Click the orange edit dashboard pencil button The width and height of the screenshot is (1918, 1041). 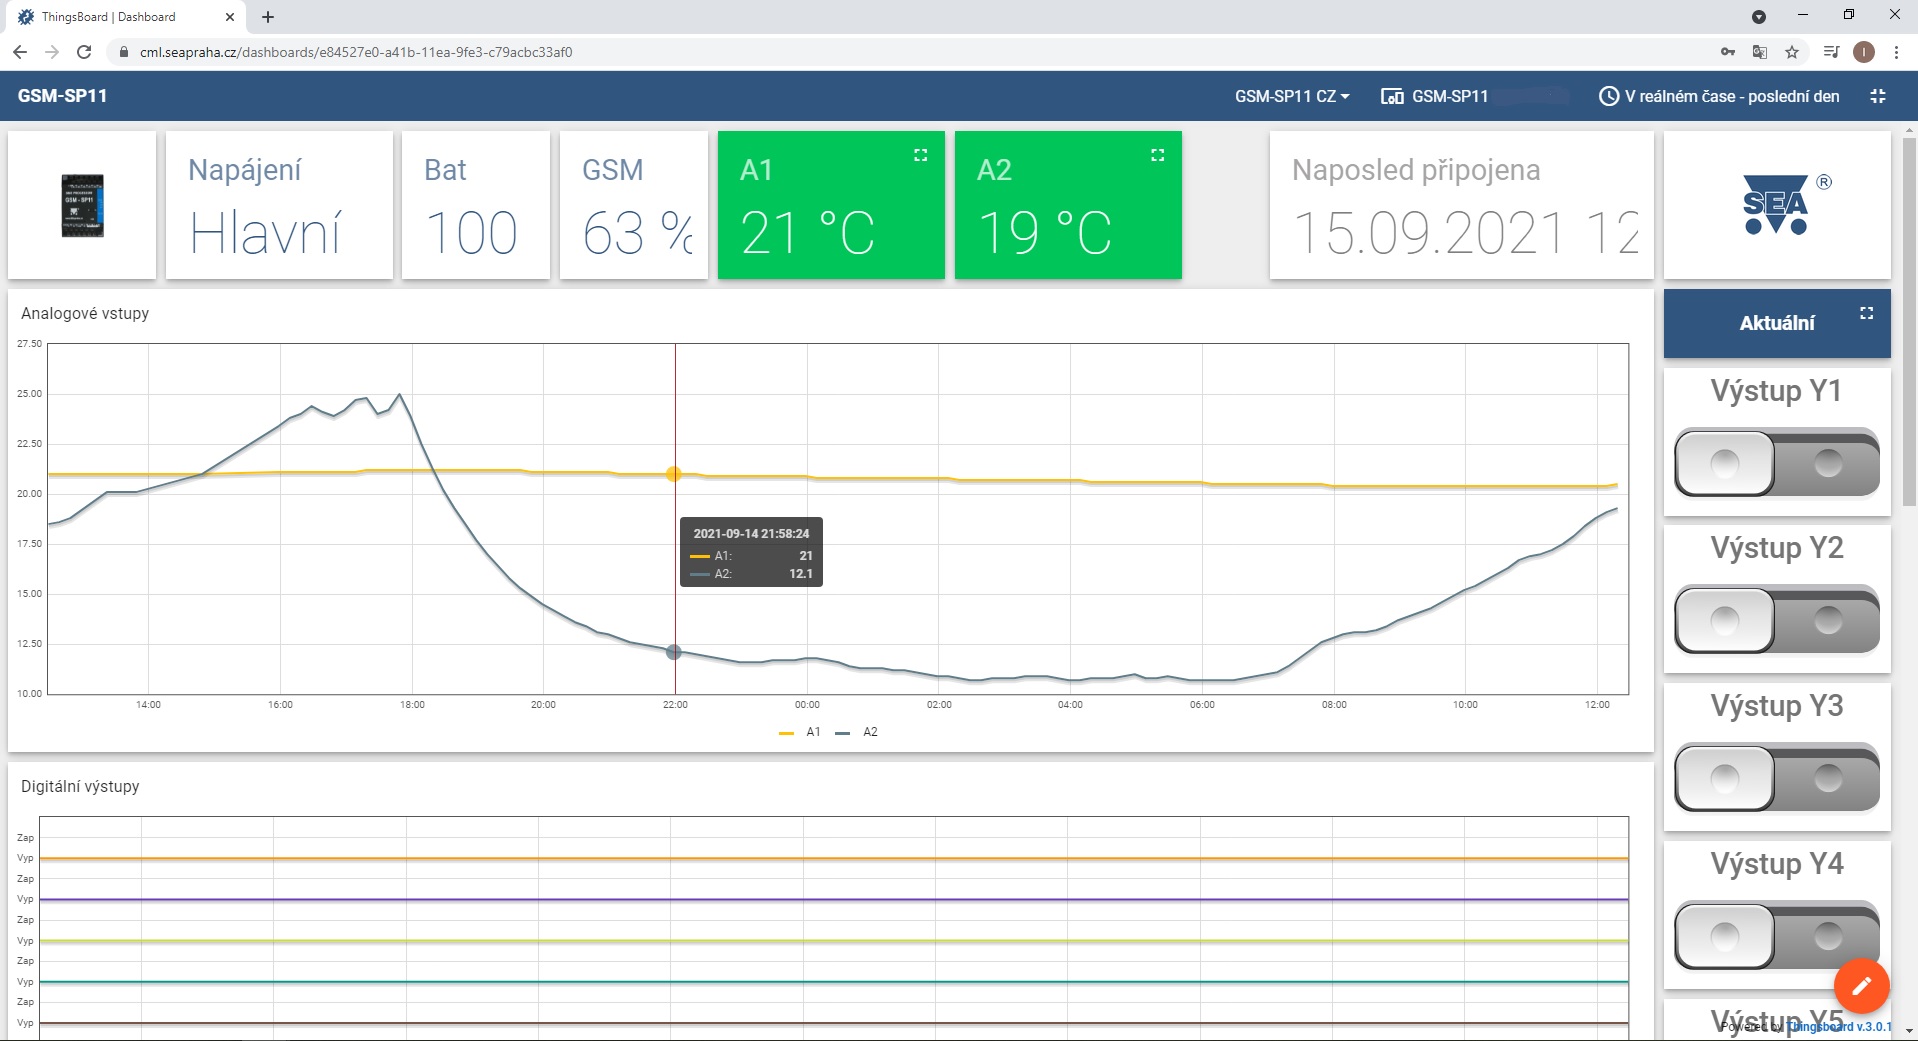pyautogui.click(x=1862, y=987)
